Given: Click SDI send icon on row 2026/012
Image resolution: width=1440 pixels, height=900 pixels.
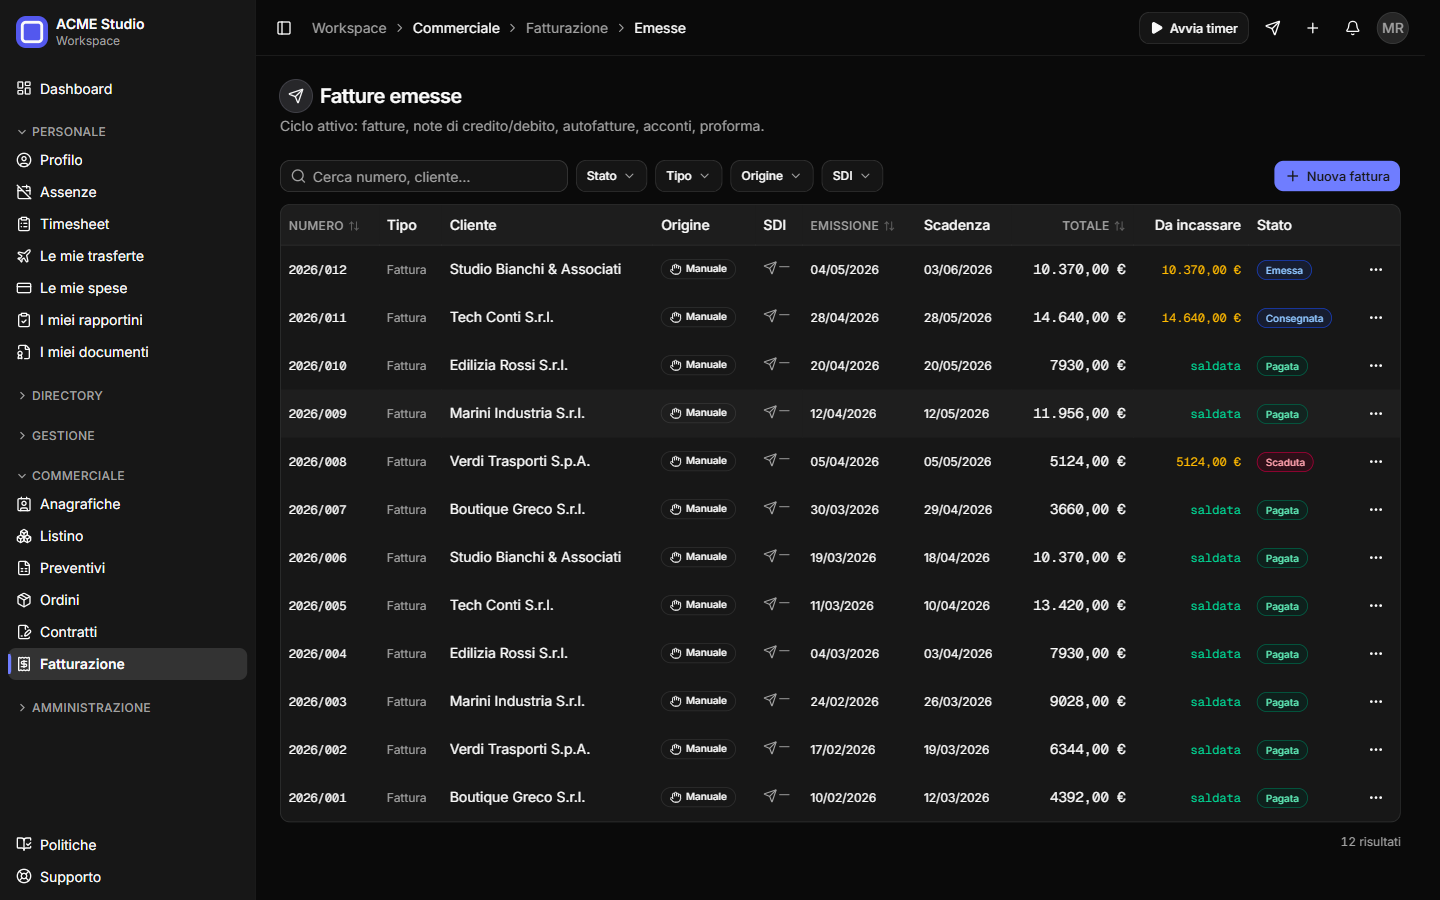Looking at the screenshot, I should coord(770,268).
